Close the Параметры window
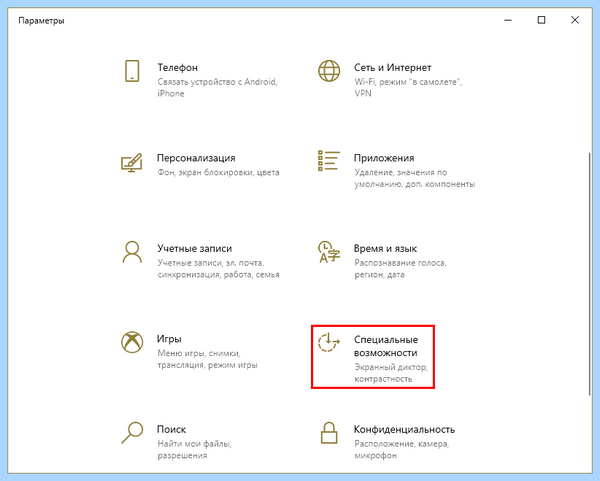Viewport: 600px width, 481px height. [x=575, y=20]
